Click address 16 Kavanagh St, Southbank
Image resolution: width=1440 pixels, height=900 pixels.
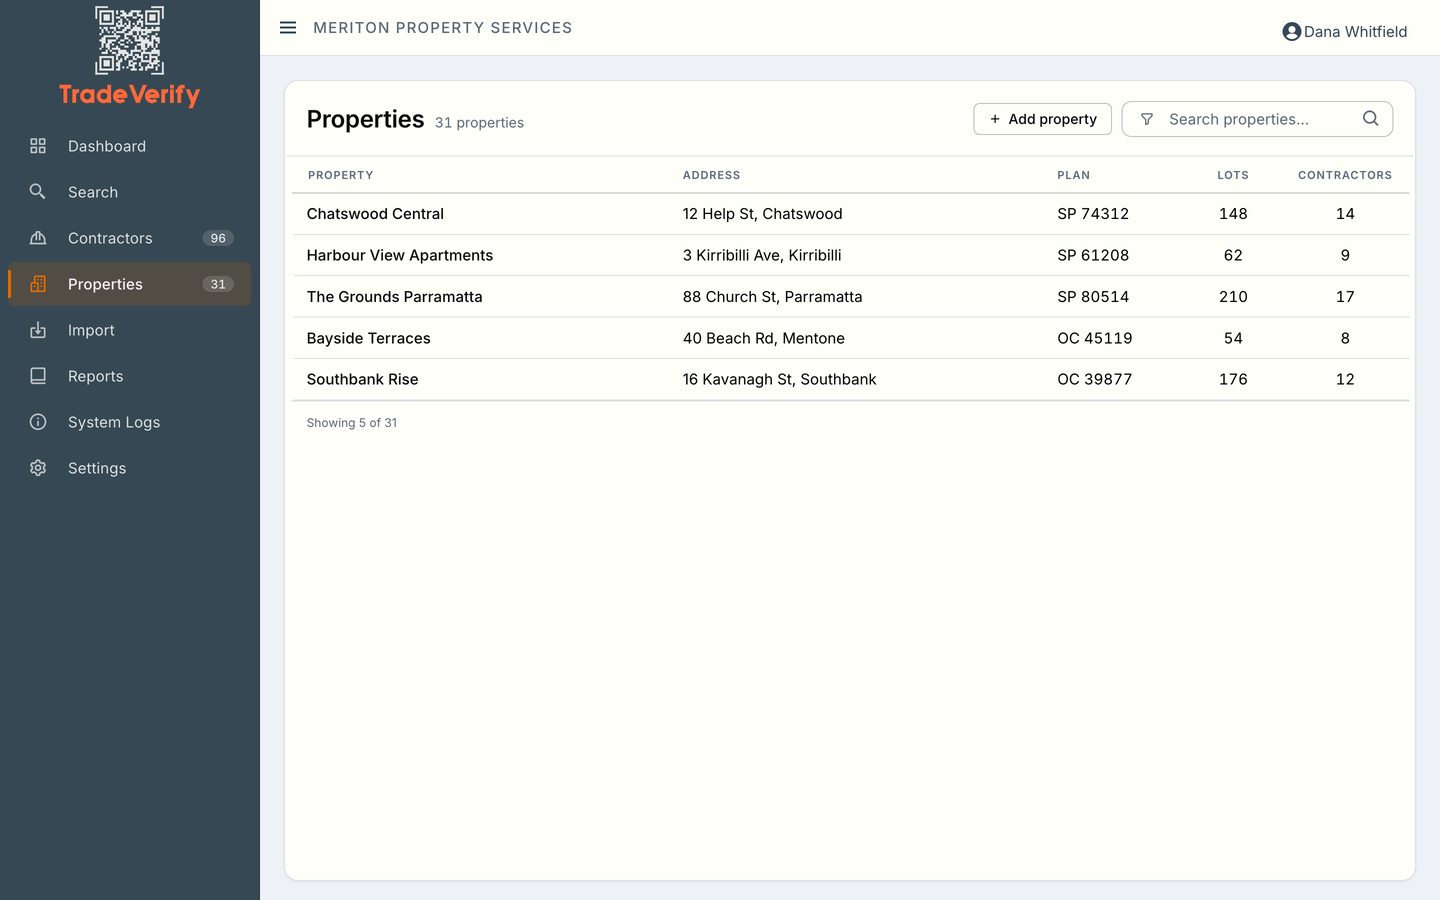779,379
